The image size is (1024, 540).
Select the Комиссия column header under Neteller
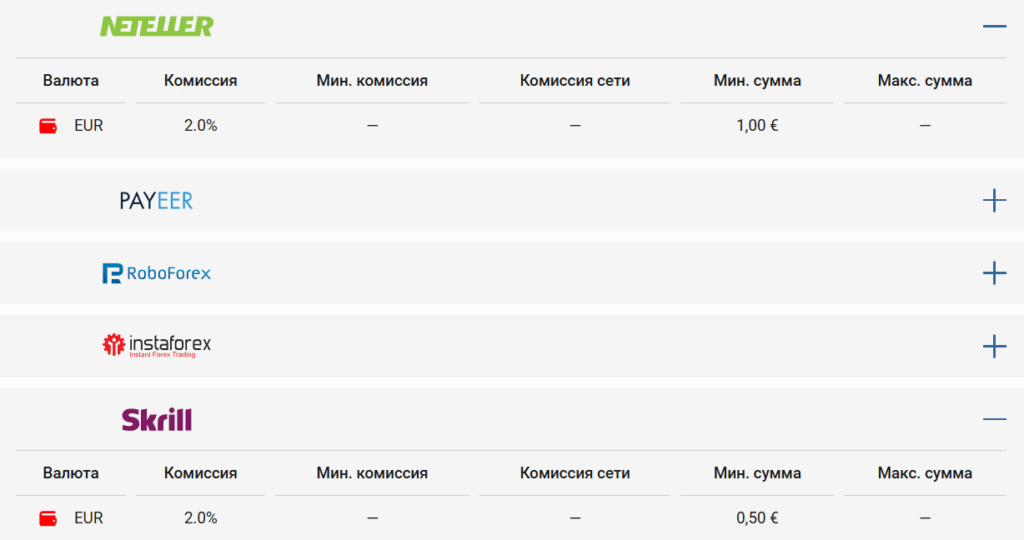[200, 80]
